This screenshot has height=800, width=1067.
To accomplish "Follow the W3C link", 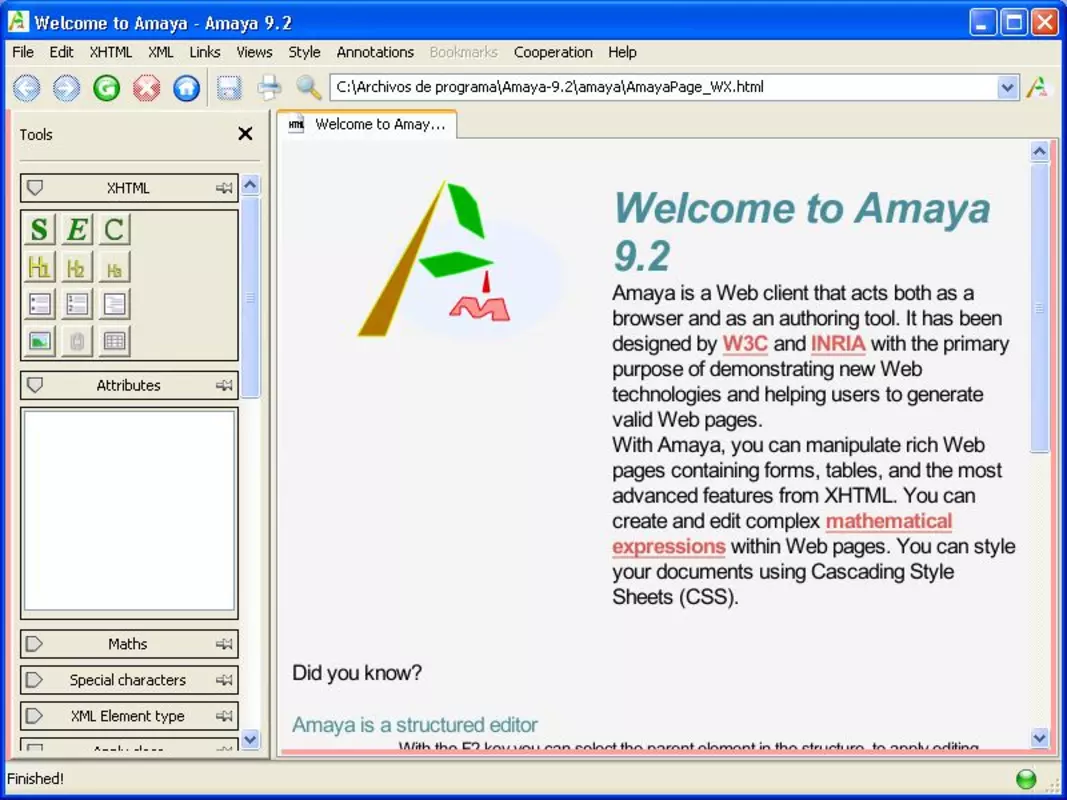I will pyautogui.click(x=745, y=344).
